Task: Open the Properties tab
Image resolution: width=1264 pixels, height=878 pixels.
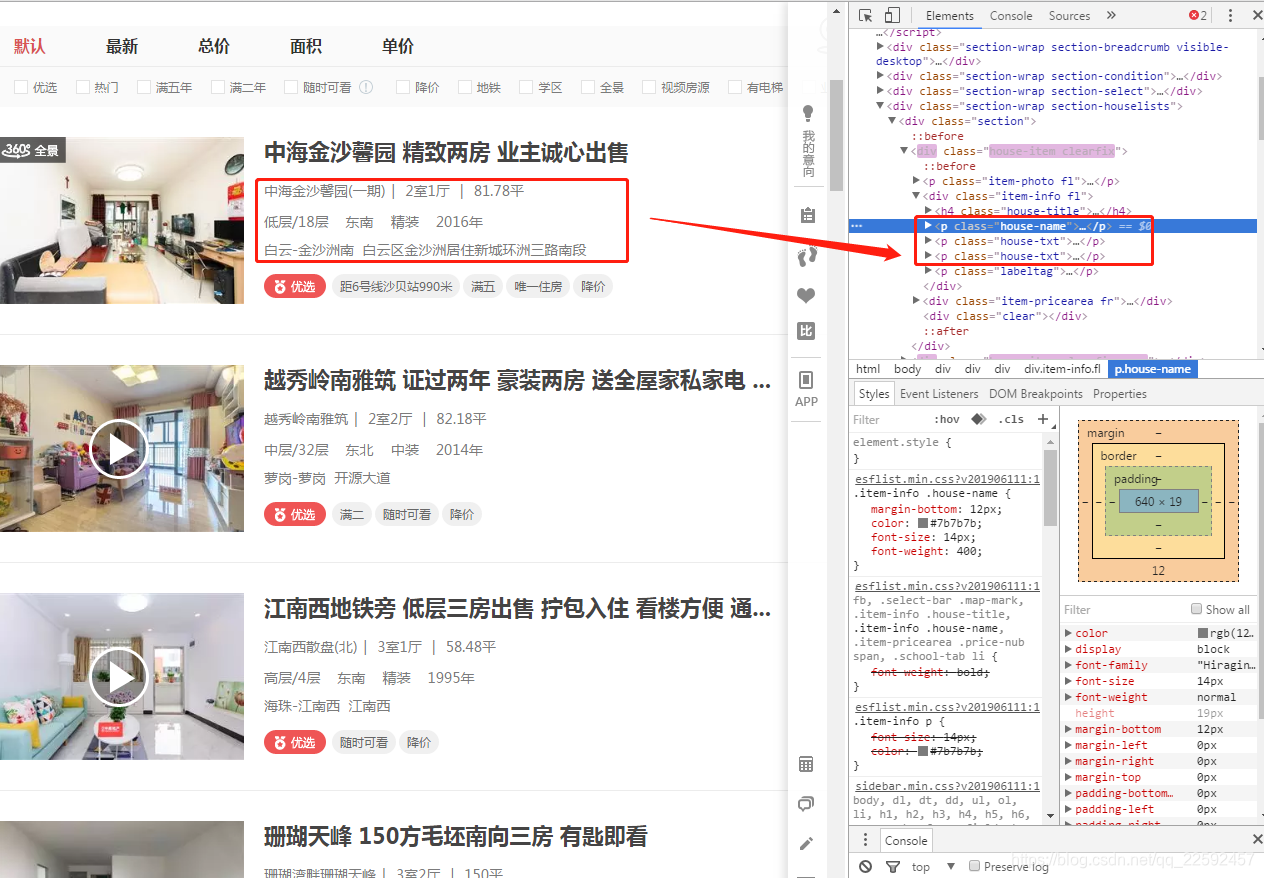Action: point(1120,394)
